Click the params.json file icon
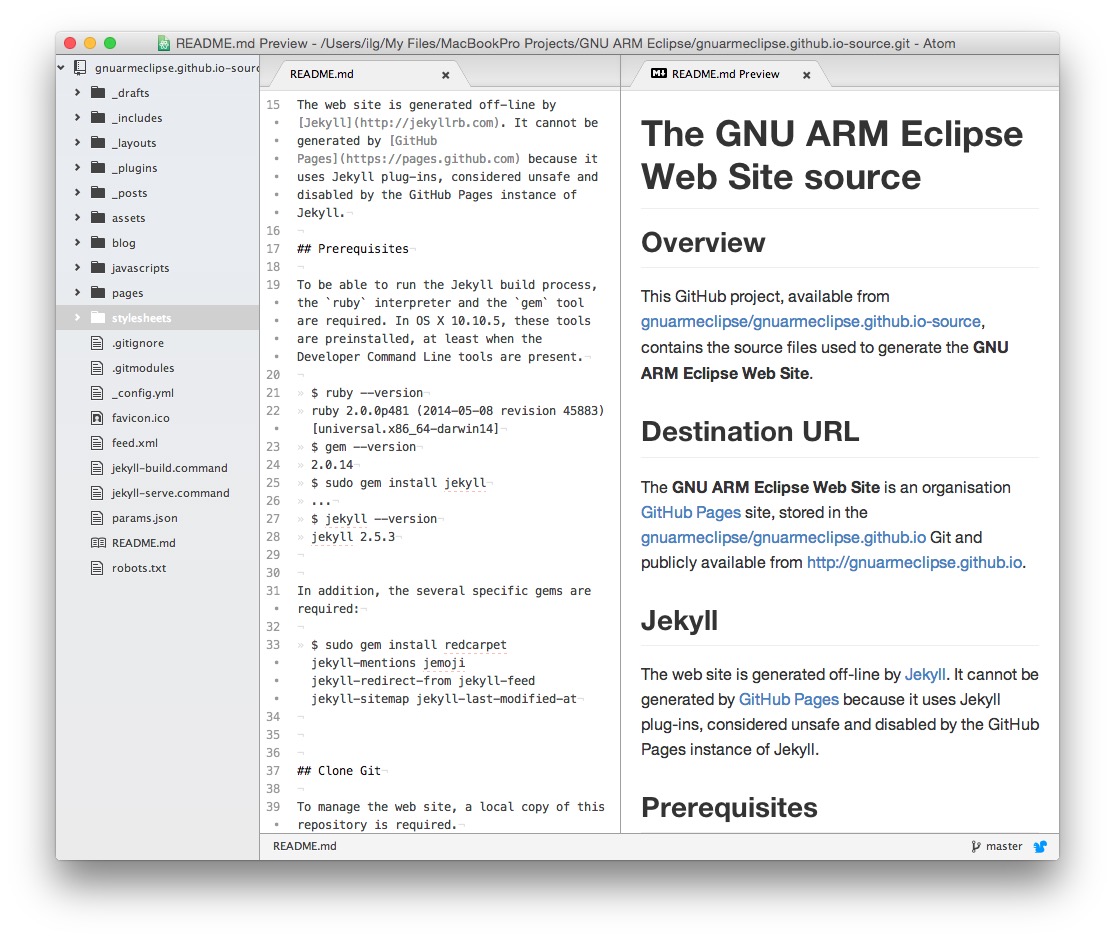Screen dimensions: 1115x940 coord(97,518)
